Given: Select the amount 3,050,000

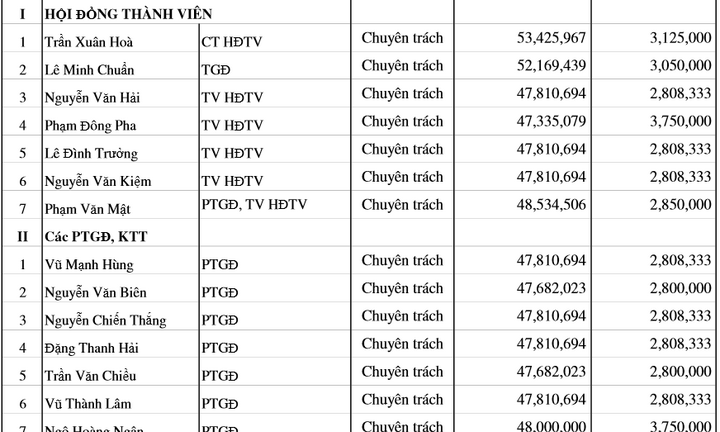Looking at the screenshot, I should point(673,66).
